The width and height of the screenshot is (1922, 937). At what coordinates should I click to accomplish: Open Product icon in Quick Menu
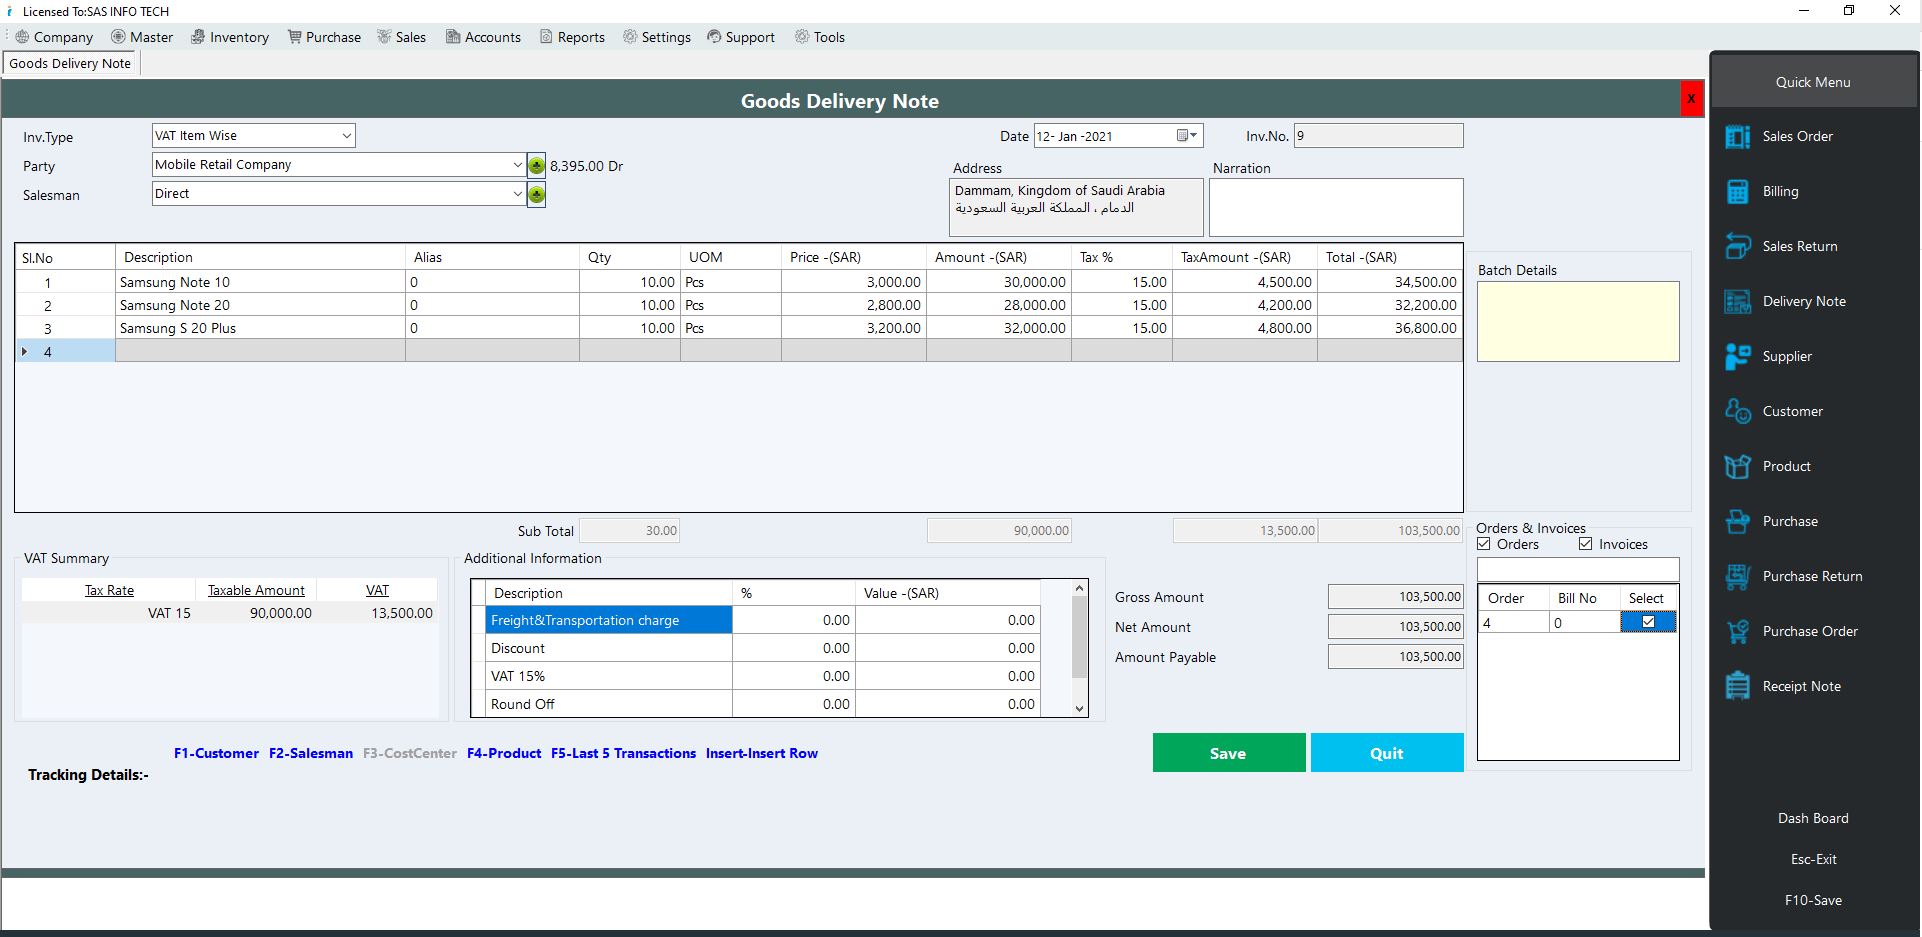(x=1738, y=466)
